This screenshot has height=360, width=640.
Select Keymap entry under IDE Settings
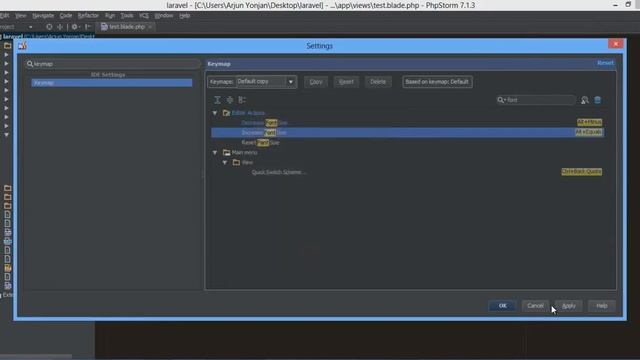click(111, 83)
